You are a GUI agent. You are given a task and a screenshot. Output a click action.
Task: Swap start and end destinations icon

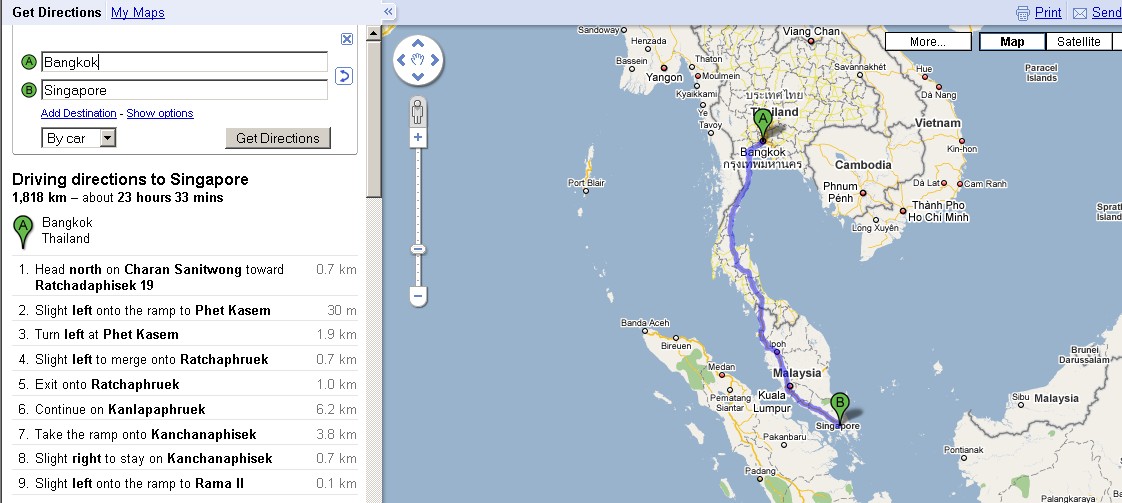tap(343, 76)
